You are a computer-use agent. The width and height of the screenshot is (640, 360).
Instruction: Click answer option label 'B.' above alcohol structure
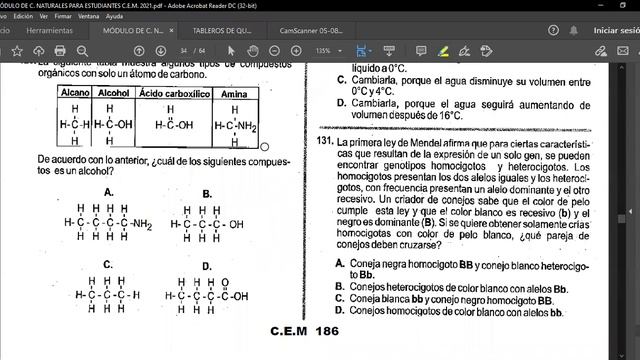point(207,194)
